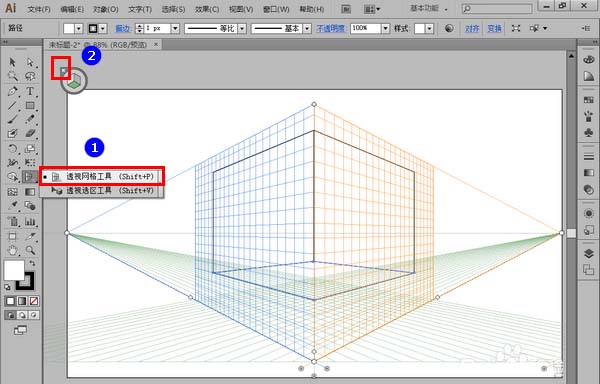The image size is (600, 384).
Task: Enable Draw Normal mode
Action: pyautogui.click(x=10, y=315)
